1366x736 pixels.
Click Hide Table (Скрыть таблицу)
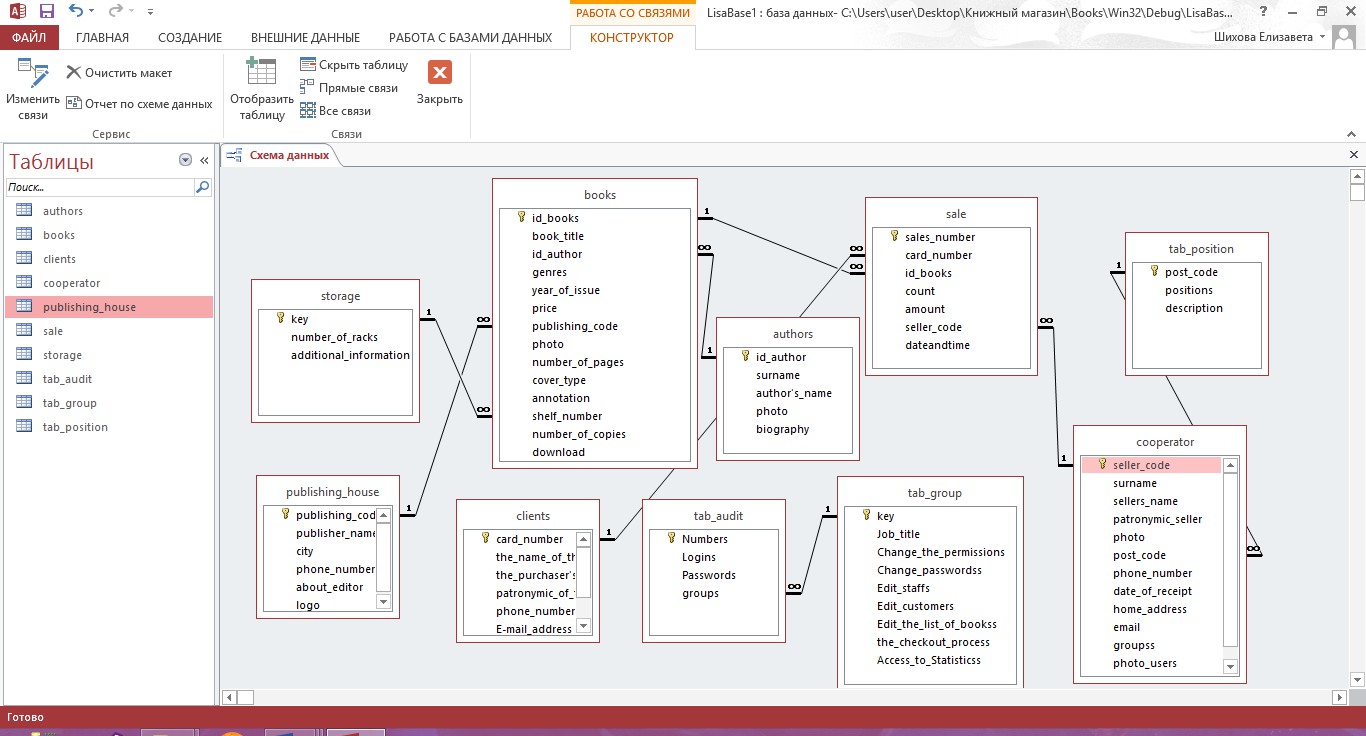[x=354, y=65]
